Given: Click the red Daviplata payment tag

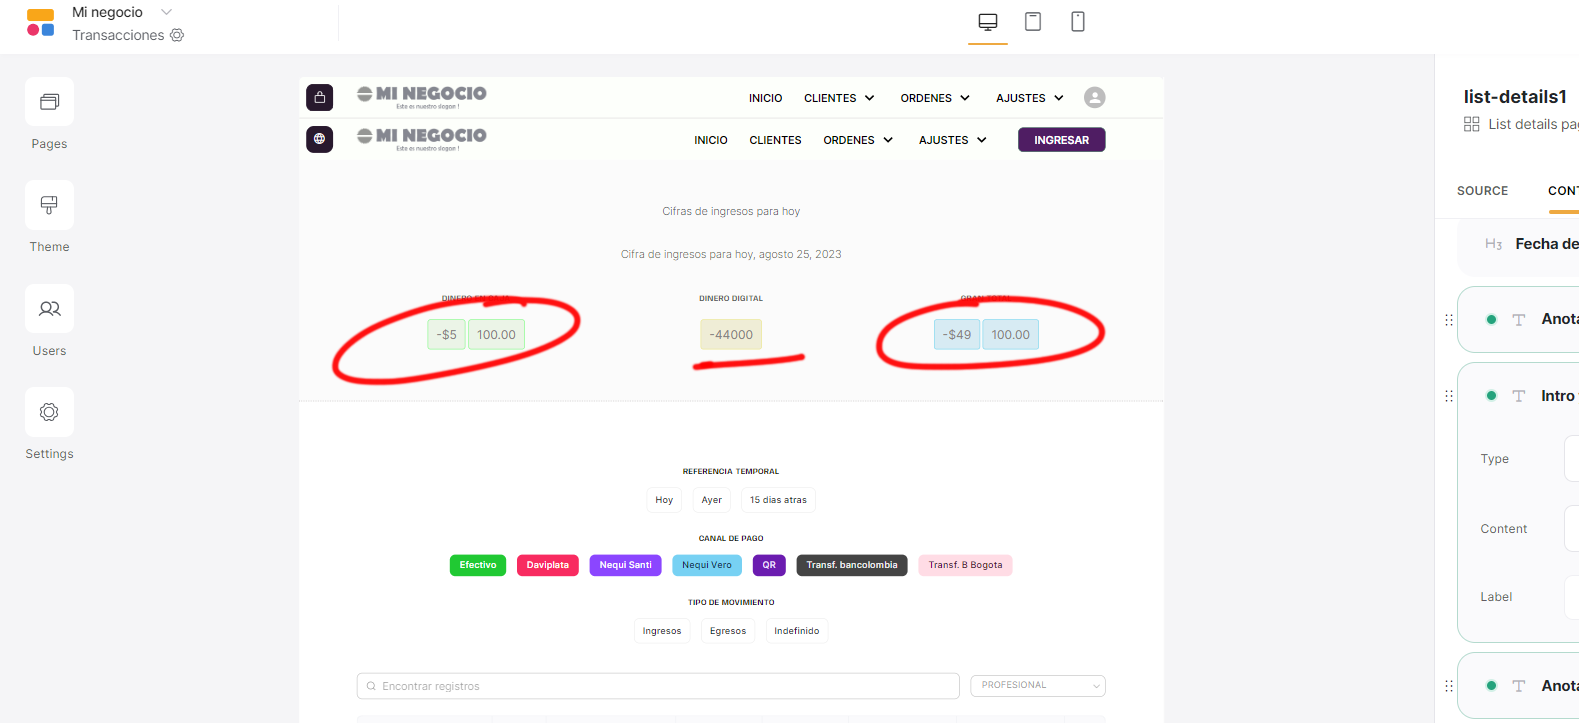Looking at the screenshot, I should pyautogui.click(x=548, y=565).
